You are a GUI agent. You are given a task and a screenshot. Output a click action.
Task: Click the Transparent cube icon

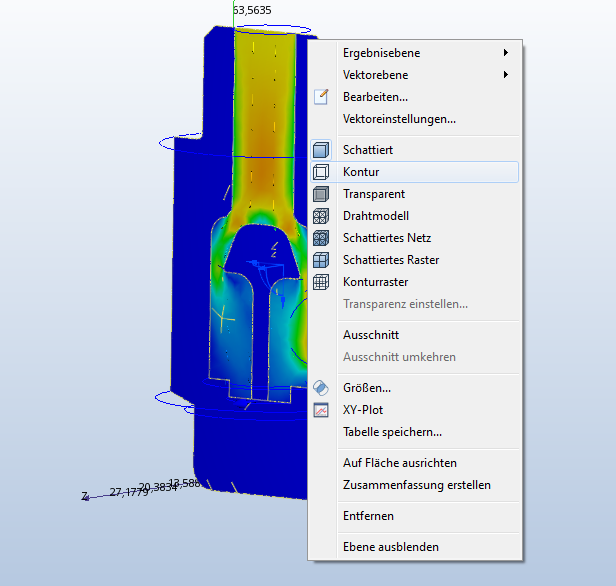pyautogui.click(x=321, y=194)
